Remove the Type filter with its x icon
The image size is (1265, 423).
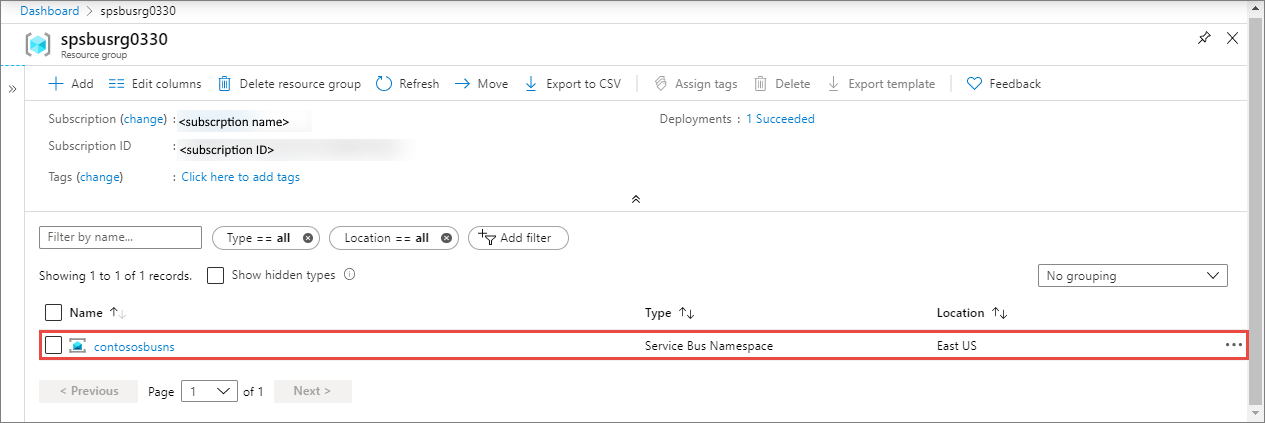308,238
